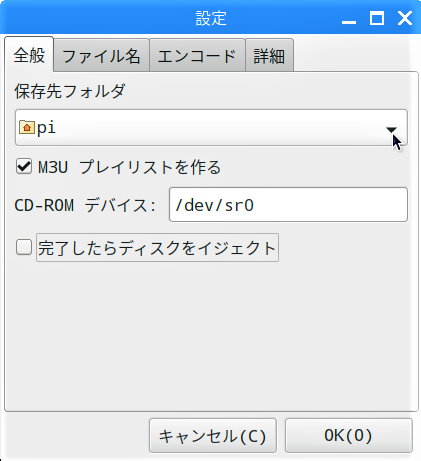Enable 完了したらディスクをイジェクト checkbox
The width and height of the screenshot is (421, 461).
24,247
